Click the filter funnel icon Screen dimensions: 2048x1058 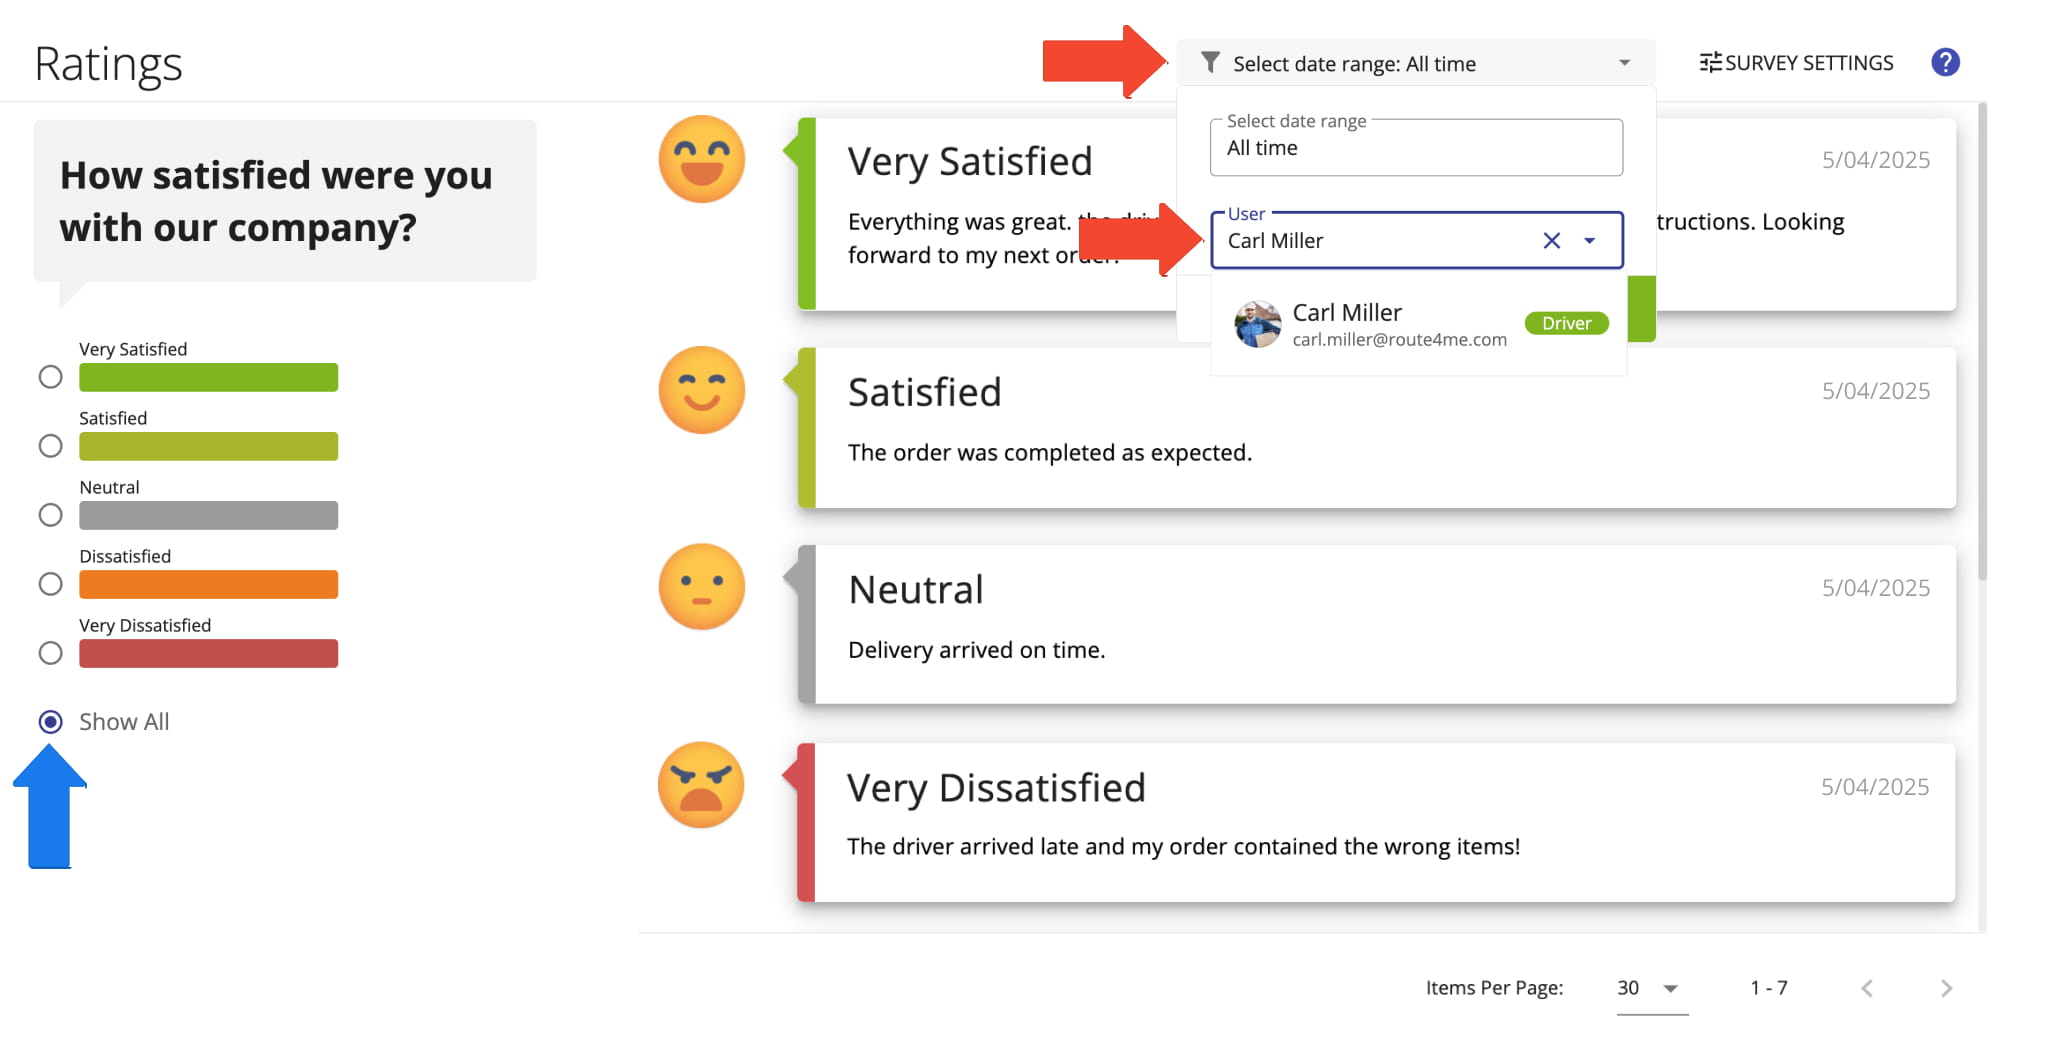click(x=1210, y=63)
